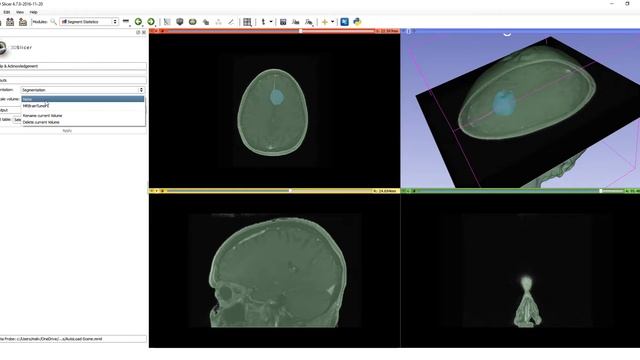Viewport: 640px width, 360px height.
Task: Open the Python interactor icon
Action: point(357,22)
